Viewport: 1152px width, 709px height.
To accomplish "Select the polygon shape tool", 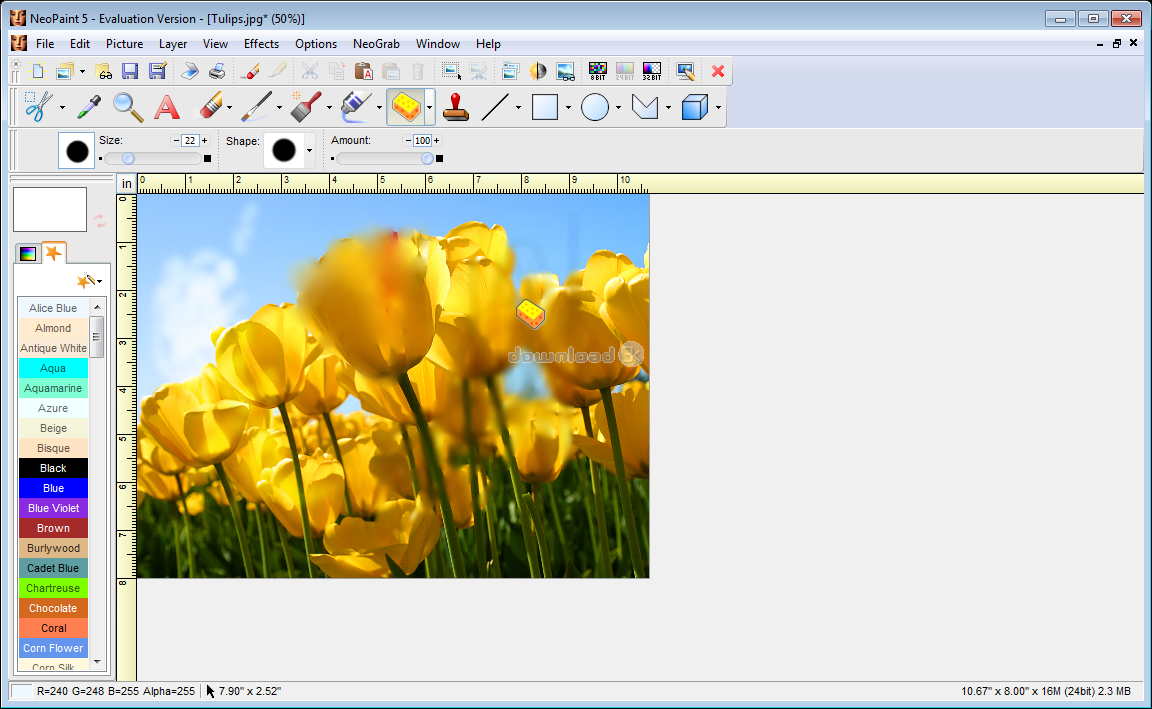I will tap(645, 107).
